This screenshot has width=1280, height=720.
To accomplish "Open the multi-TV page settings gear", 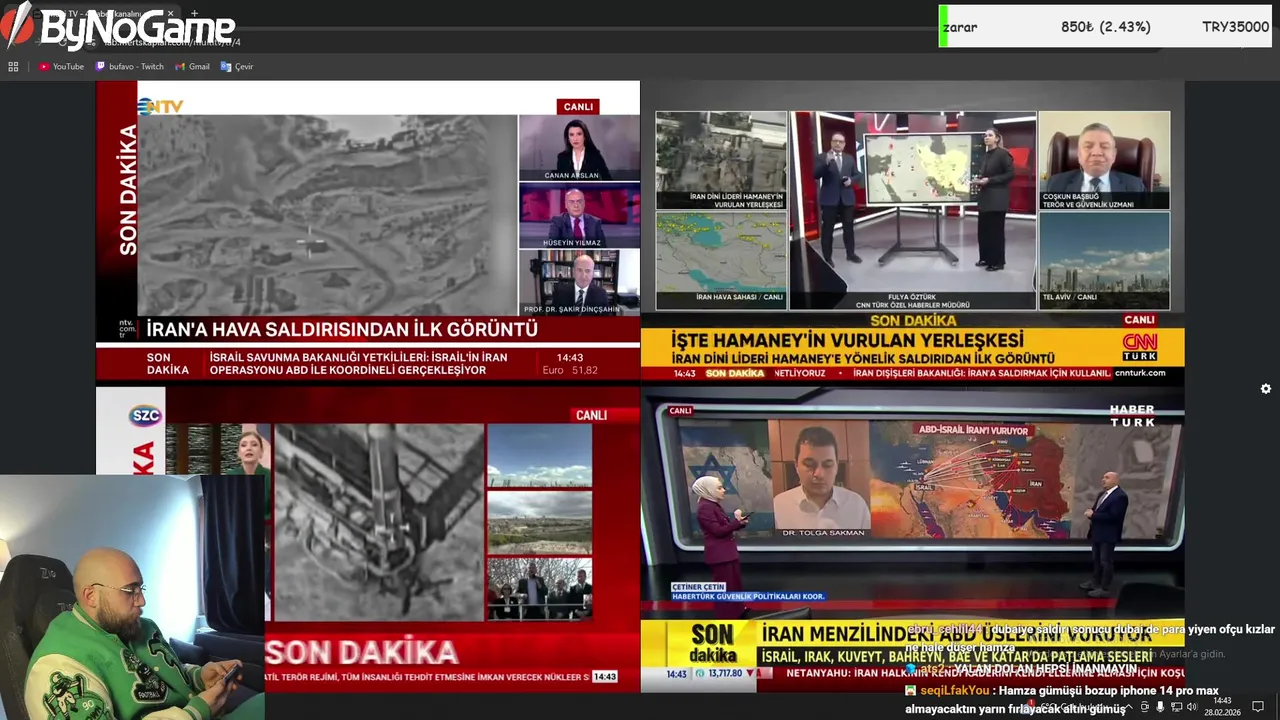I will (1266, 389).
